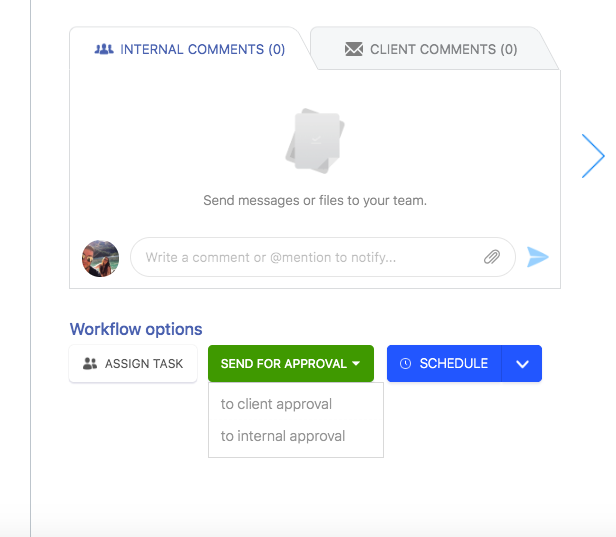Click the Assign Task button
Viewport: 616px width, 537px height.
[x=133, y=363]
